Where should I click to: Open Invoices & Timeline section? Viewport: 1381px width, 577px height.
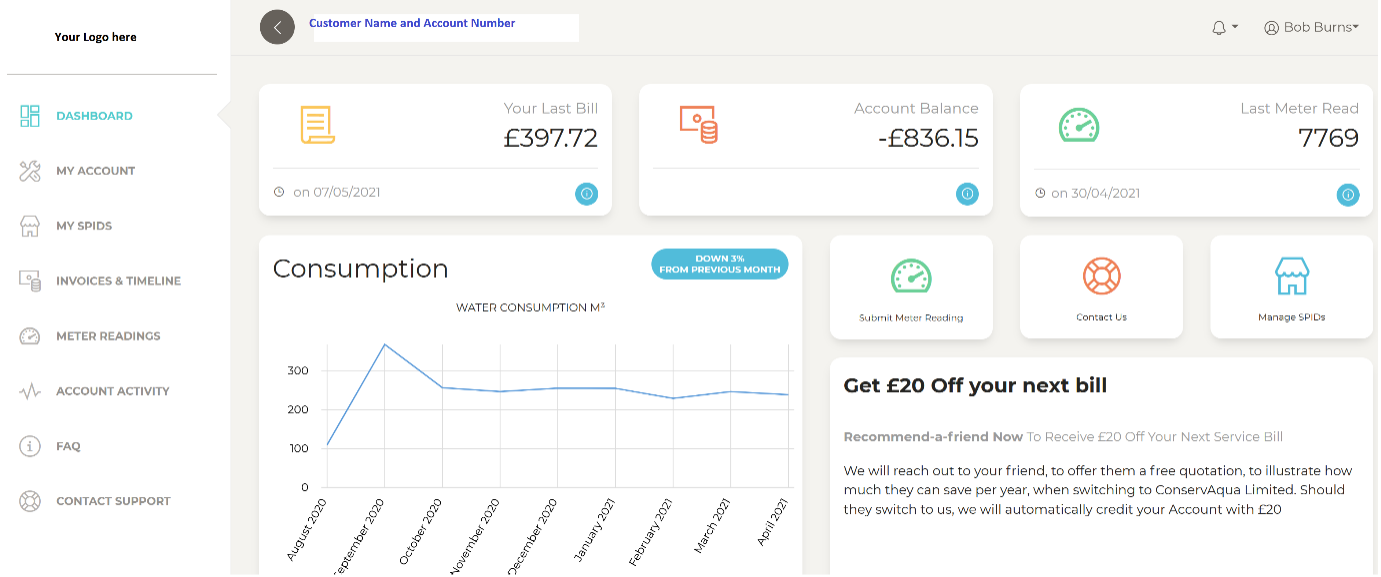click(x=30, y=281)
